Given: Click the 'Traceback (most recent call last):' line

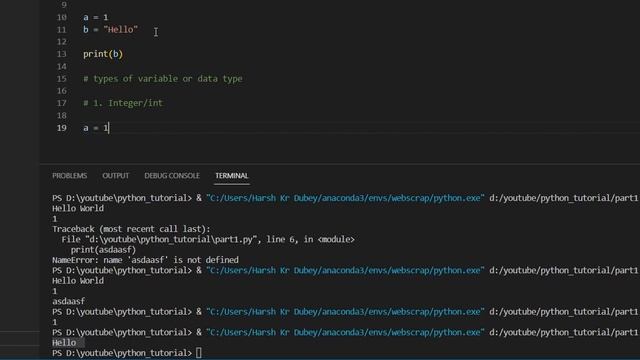Looking at the screenshot, I should coord(131,229).
